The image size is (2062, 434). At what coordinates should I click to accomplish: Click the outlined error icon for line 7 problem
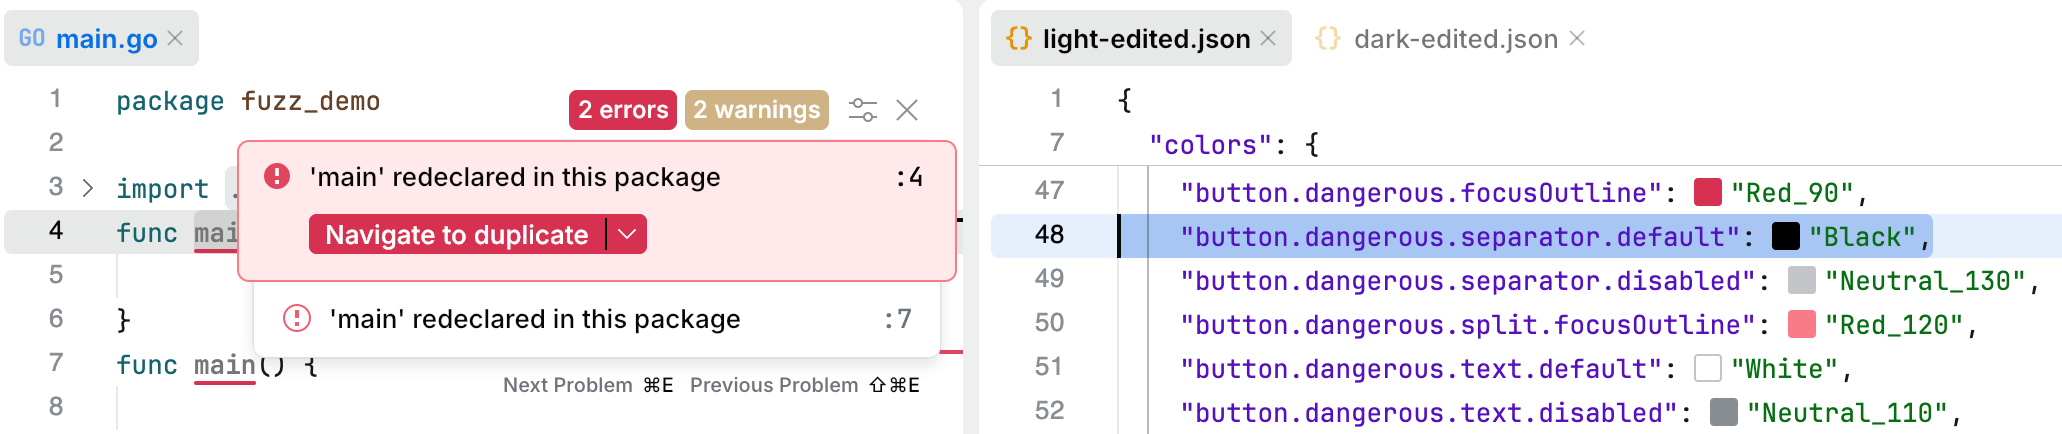point(297,319)
